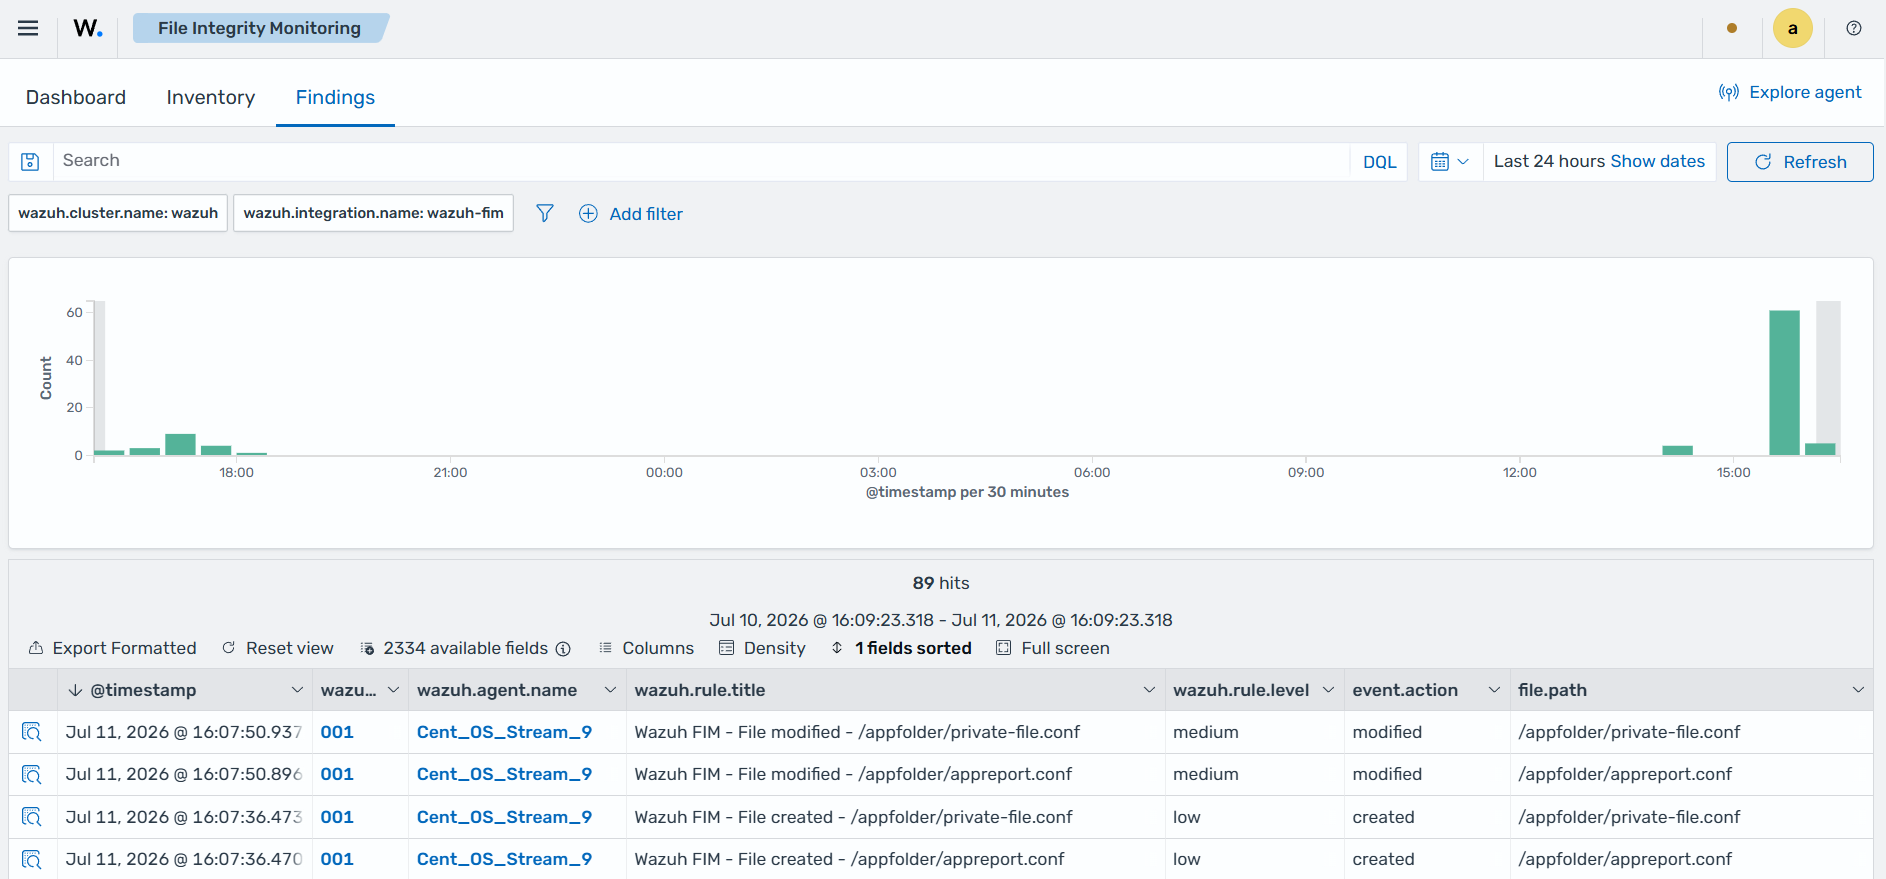Click the Refresh button
Viewport: 1886px width, 879px height.
(1800, 162)
